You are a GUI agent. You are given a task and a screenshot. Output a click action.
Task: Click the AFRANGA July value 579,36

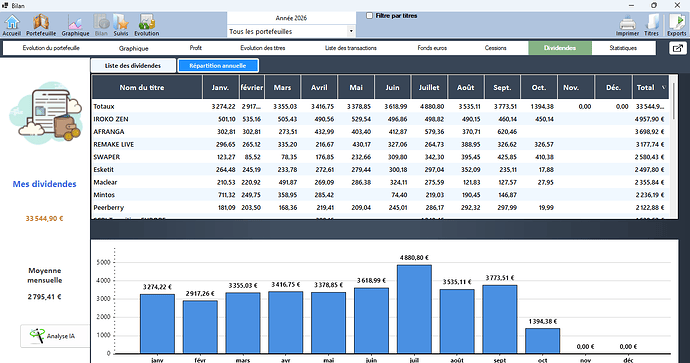(x=435, y=132)
